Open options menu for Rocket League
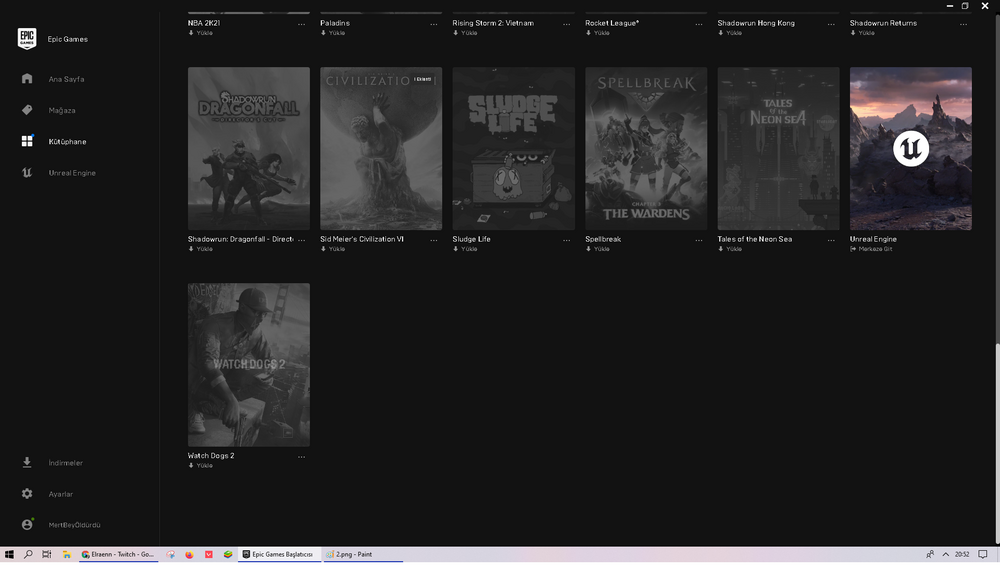Screen dimensions: 1000x582 699,24
